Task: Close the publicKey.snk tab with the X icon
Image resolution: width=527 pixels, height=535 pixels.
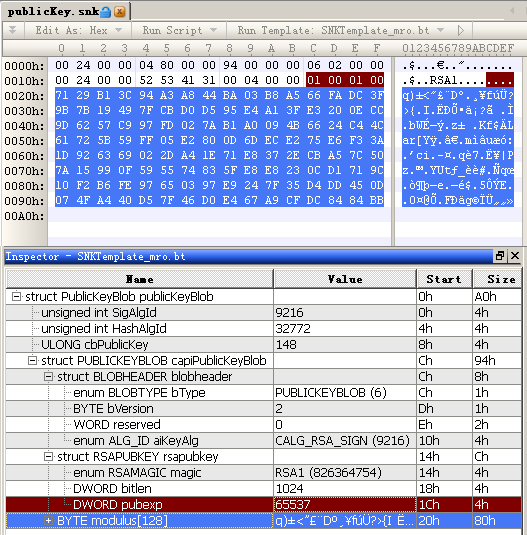Action: pyautogui.click(x=119, y=12)
